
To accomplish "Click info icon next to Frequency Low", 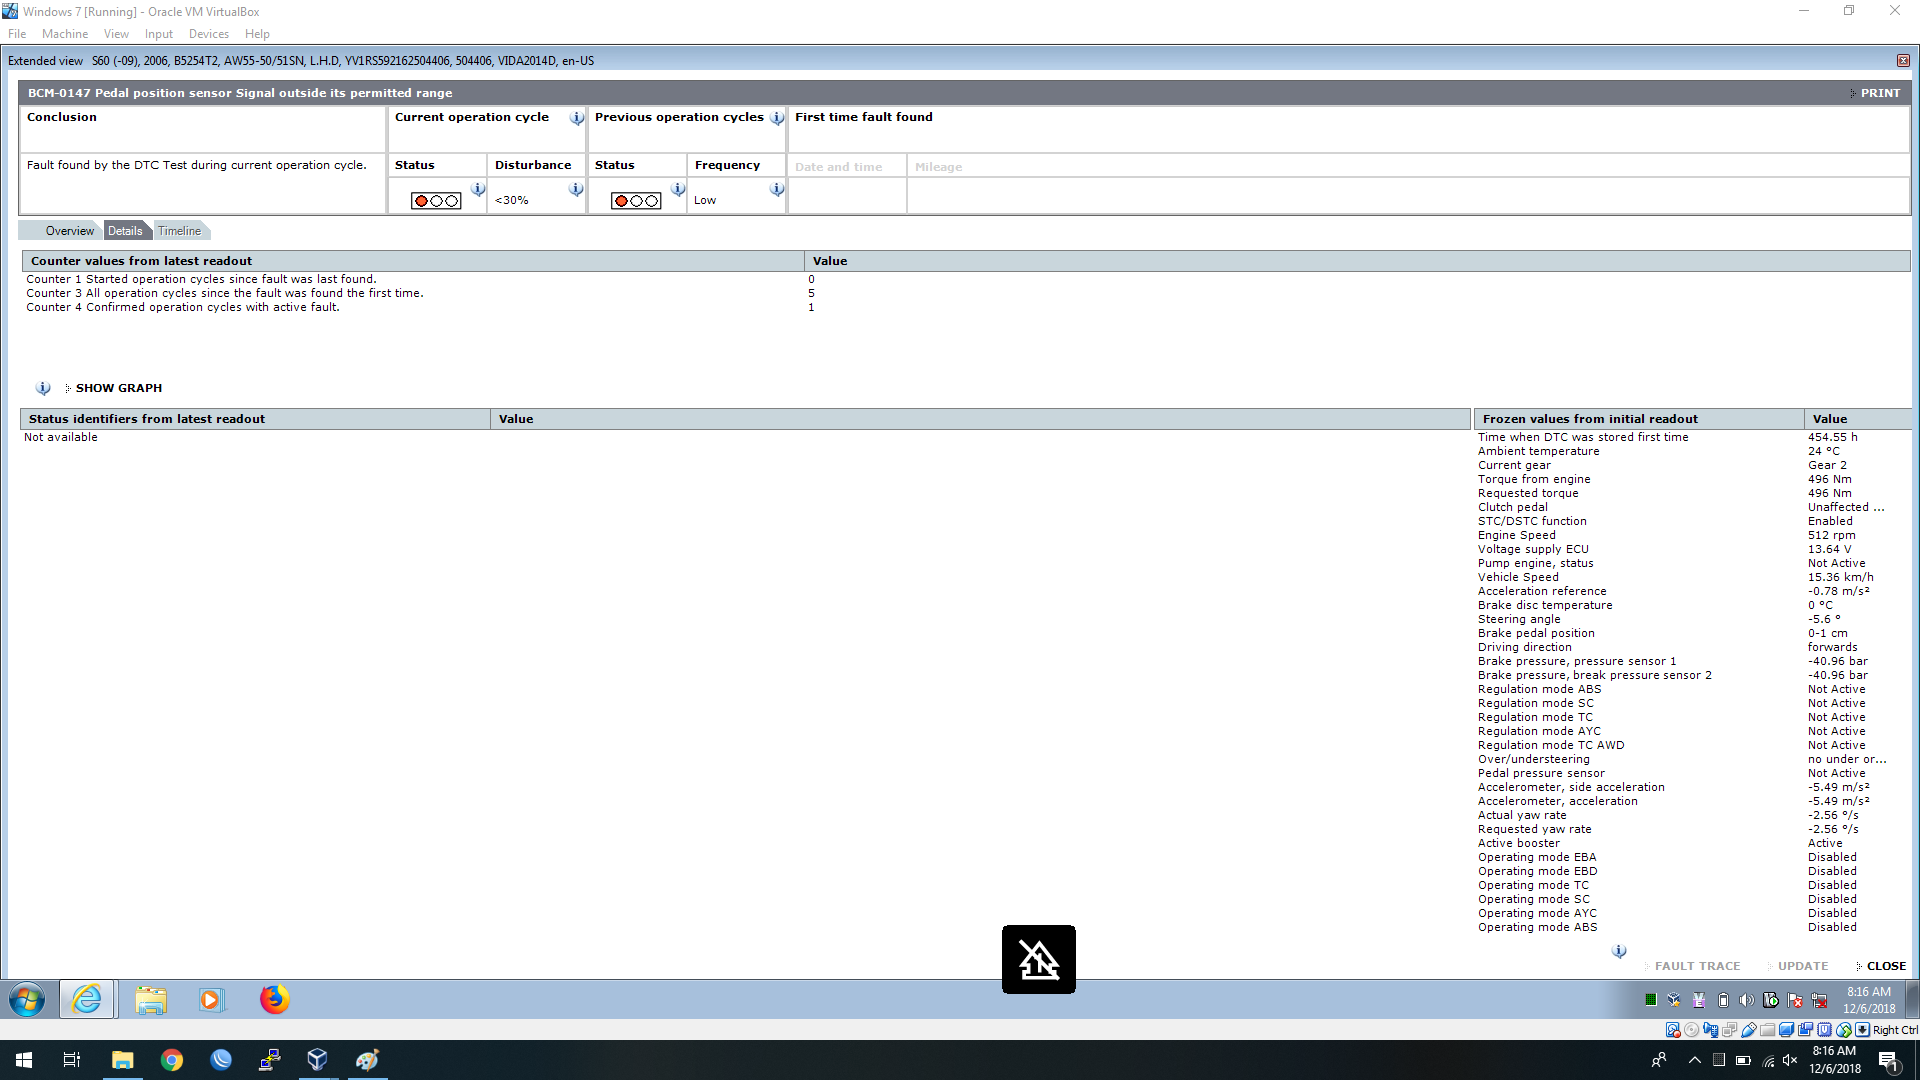I will 777,189.
